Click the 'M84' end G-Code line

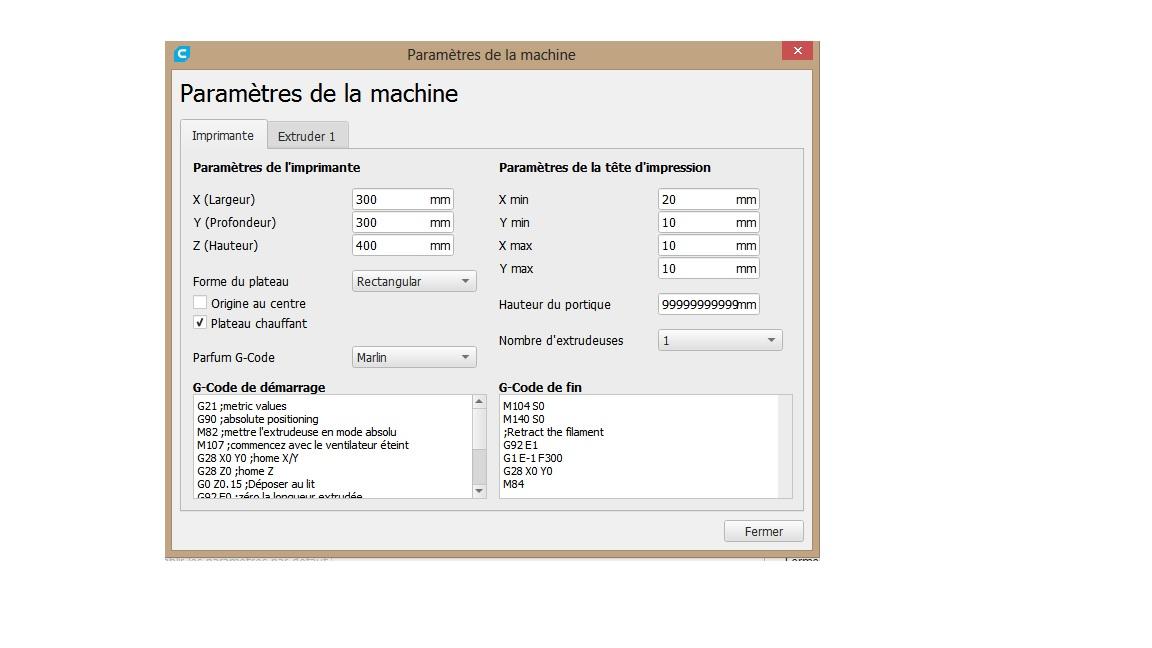coord(514,483)
